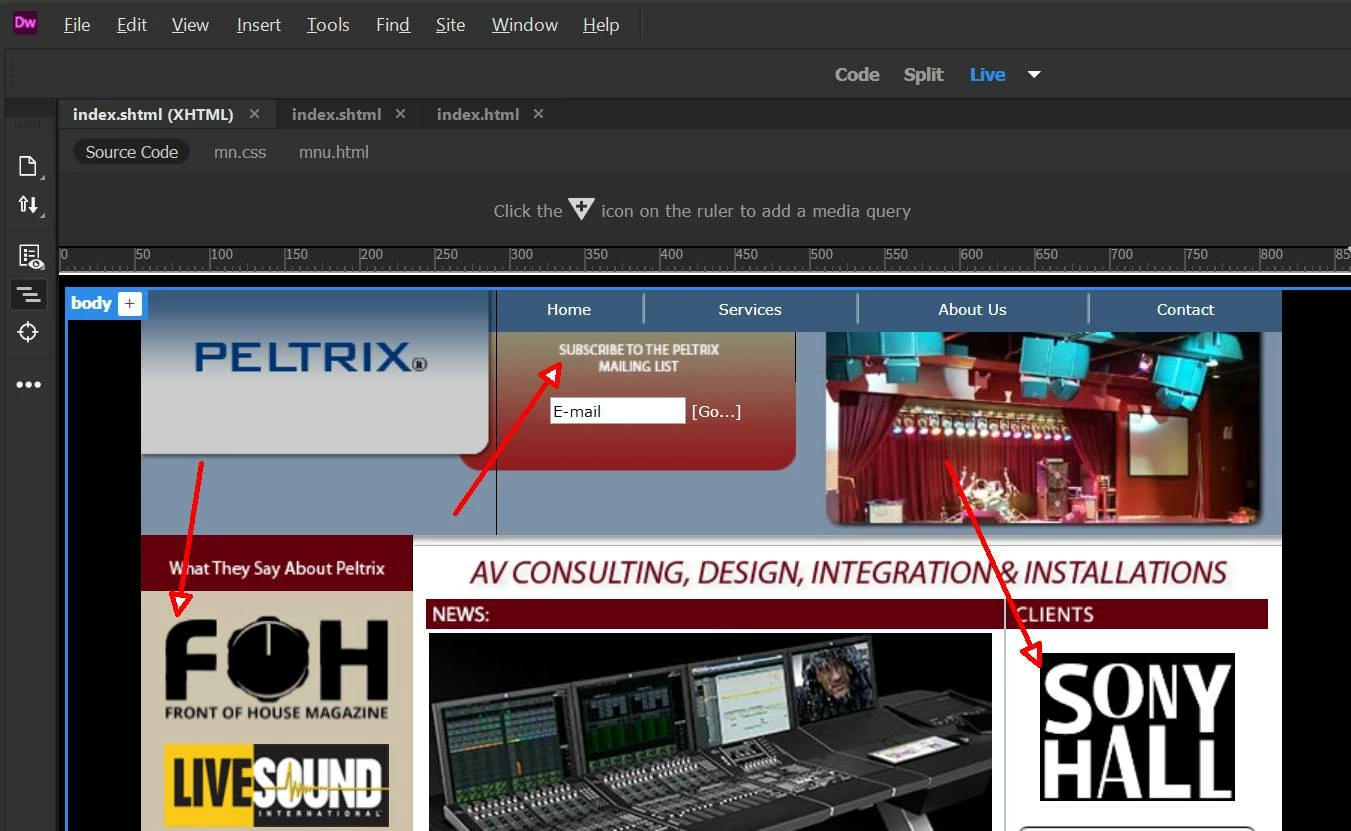1351x831 pixels.
Task: Click the plus button beside body tag
Action: pos(130,304)
